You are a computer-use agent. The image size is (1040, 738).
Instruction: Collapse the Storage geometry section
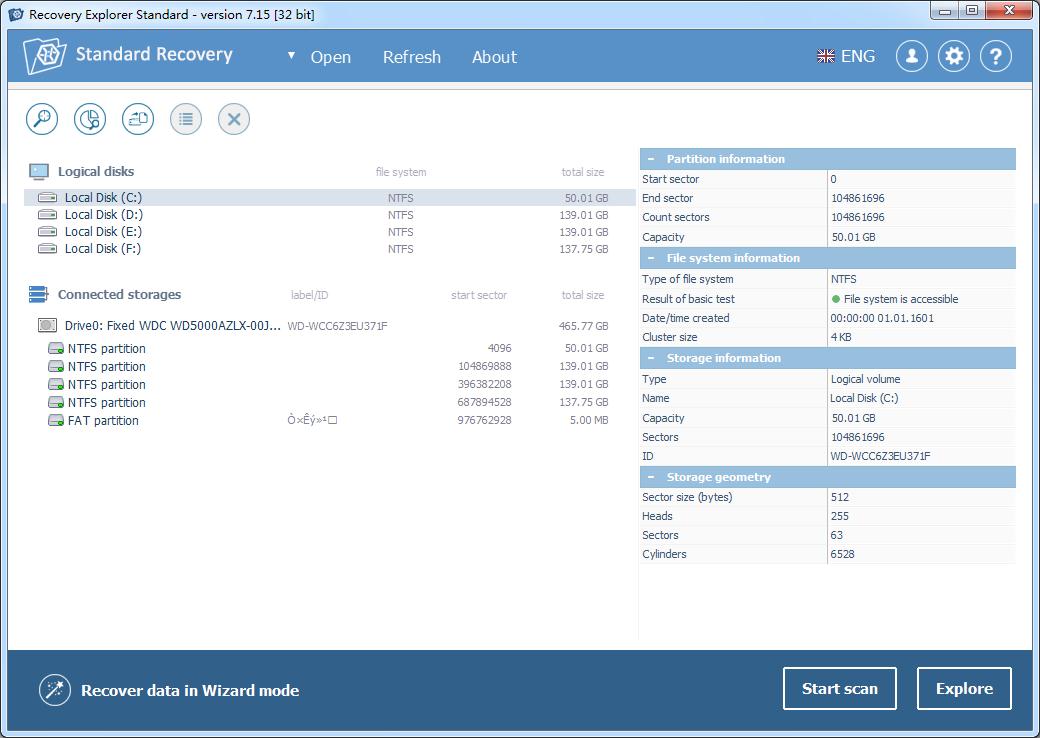pos(651,477)
